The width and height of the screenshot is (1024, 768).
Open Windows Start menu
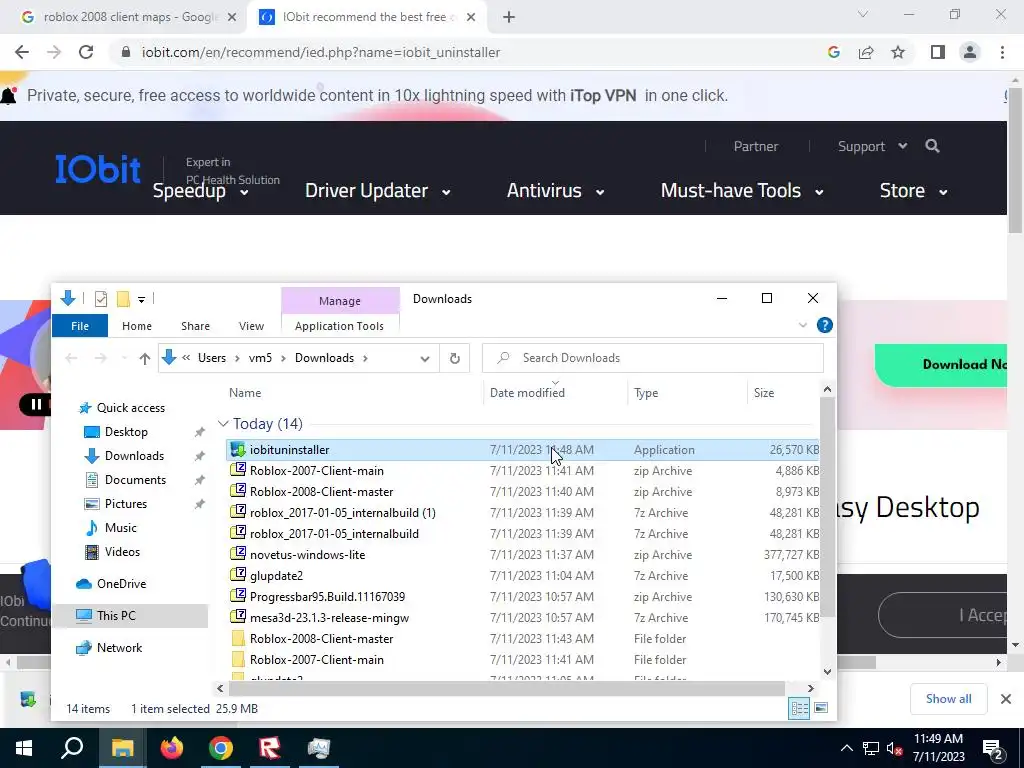pos(24,748)
